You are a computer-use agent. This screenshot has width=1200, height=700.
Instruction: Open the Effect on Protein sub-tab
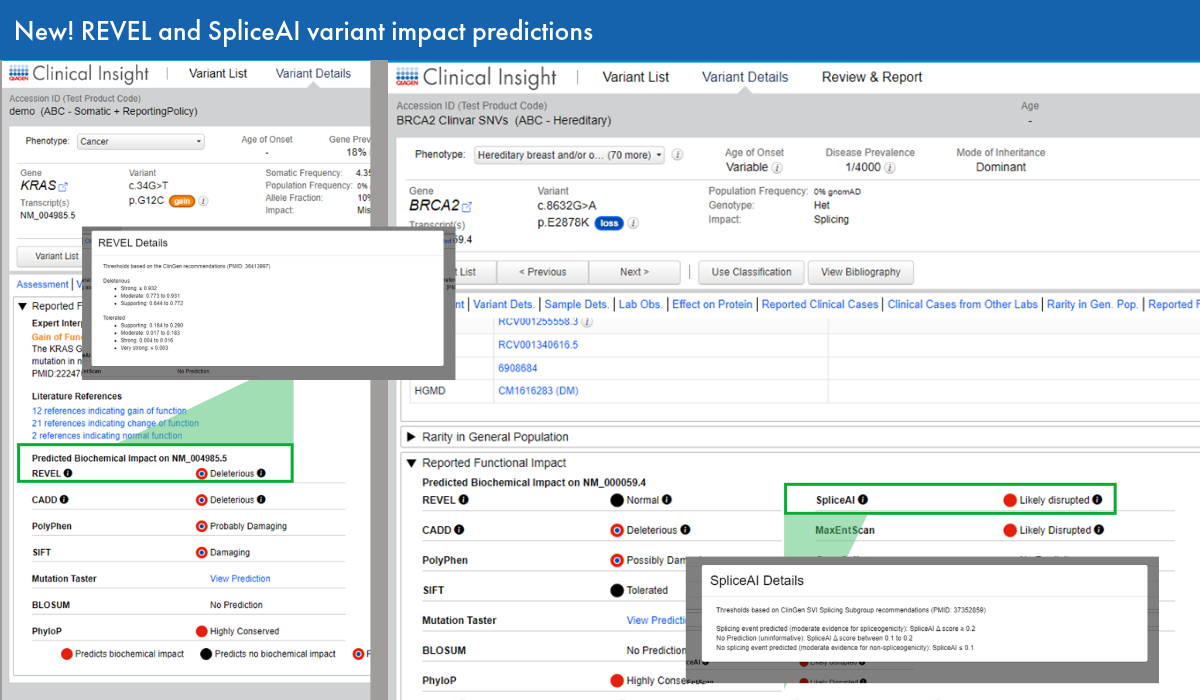tap(713, 304)
